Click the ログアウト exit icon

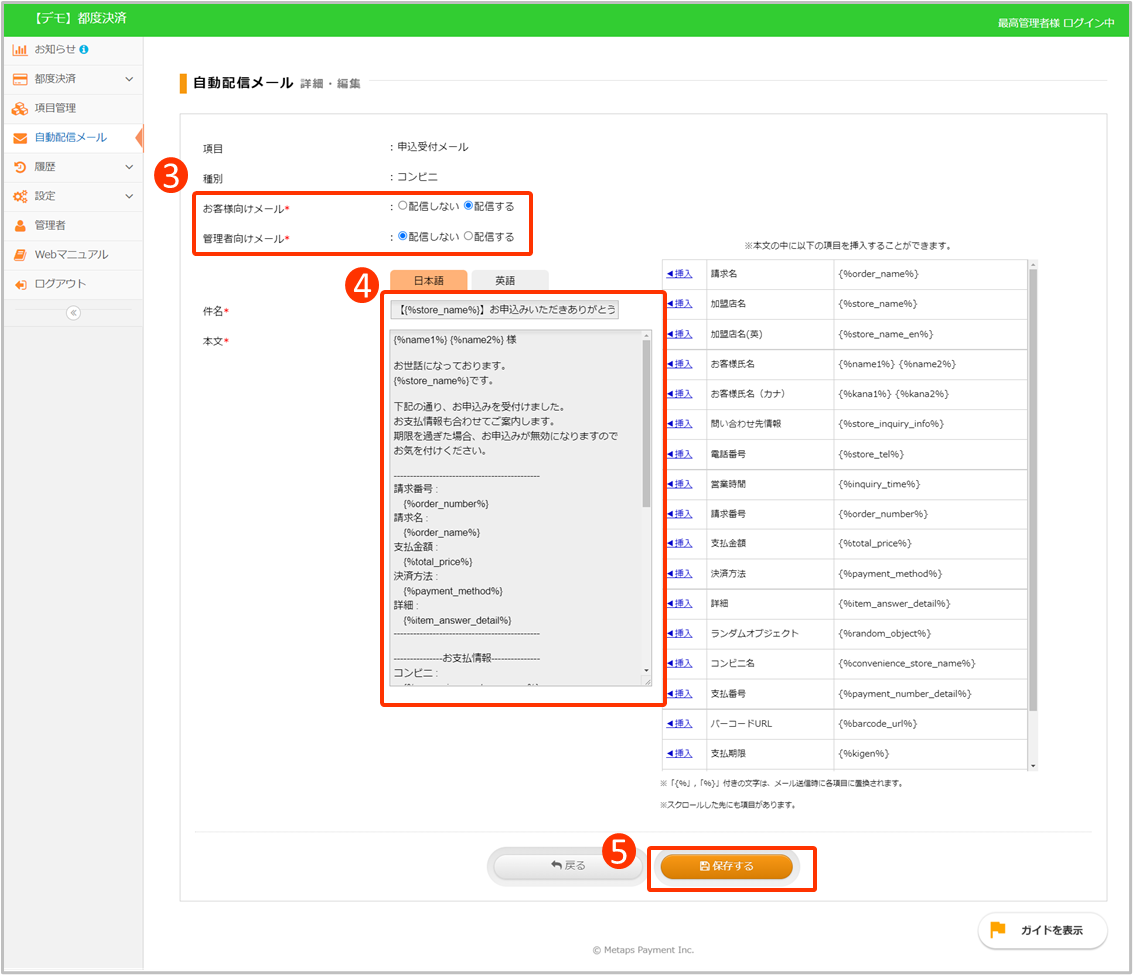[x=20, y=284]
